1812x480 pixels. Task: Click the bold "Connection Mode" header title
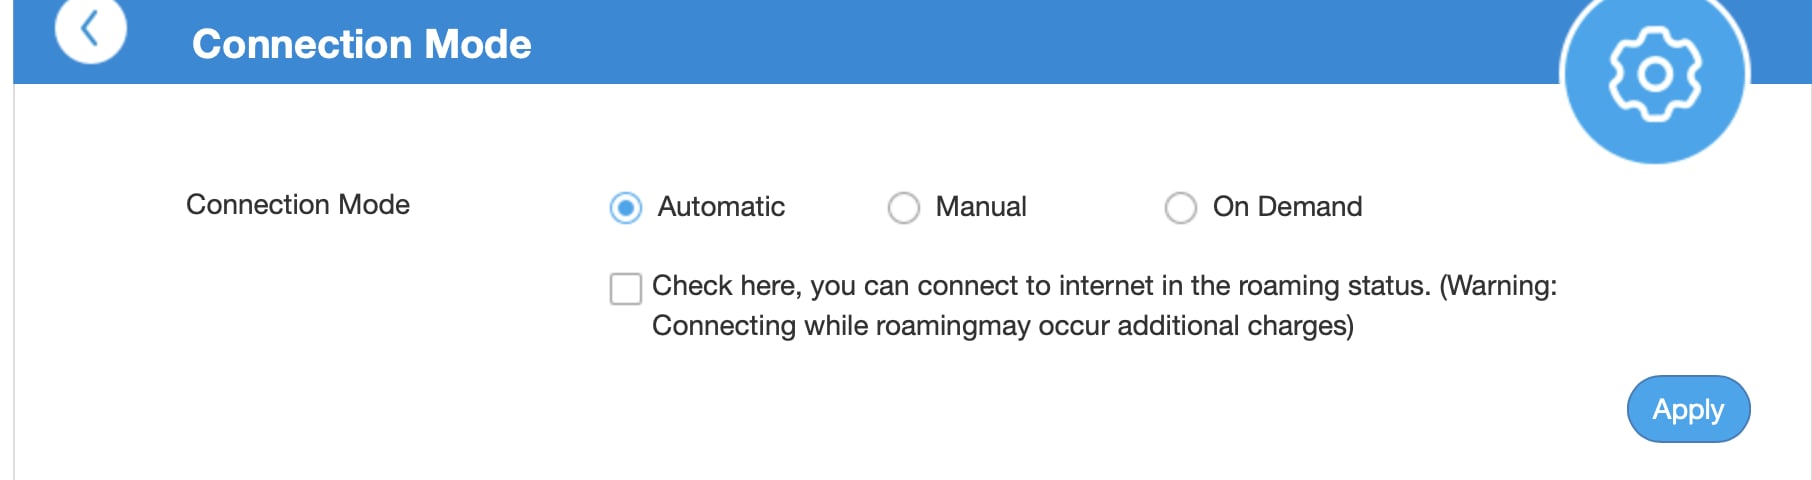click(x=362, y=44)
